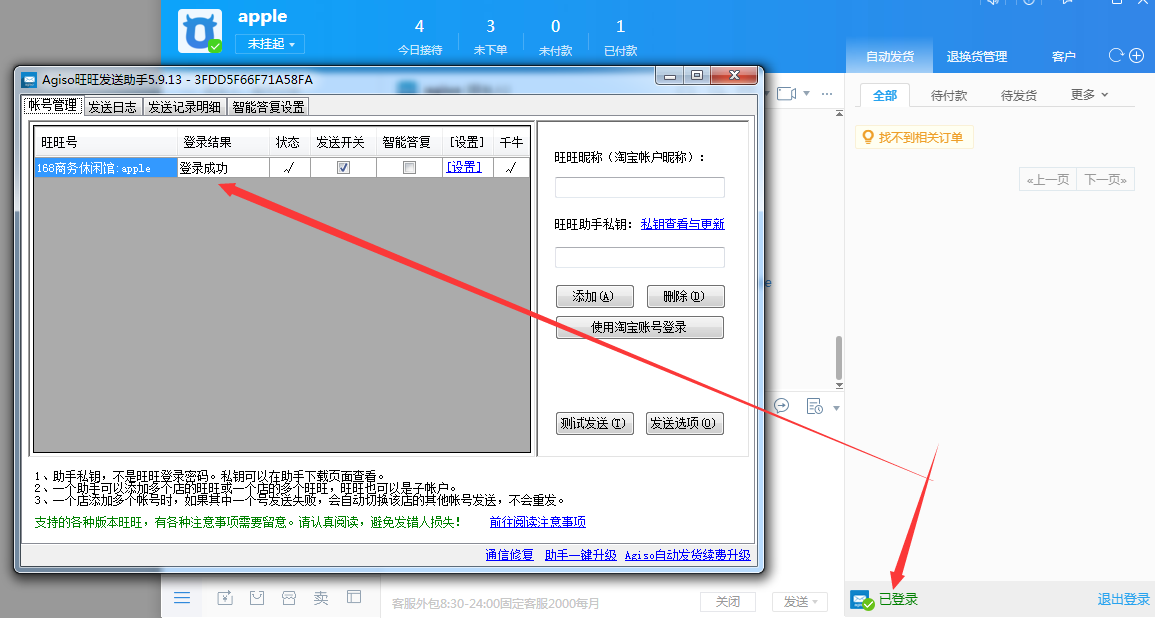Click the Qianniu avatar logo icon
This screenshot has height=618, width=1155.
(200, 31)
